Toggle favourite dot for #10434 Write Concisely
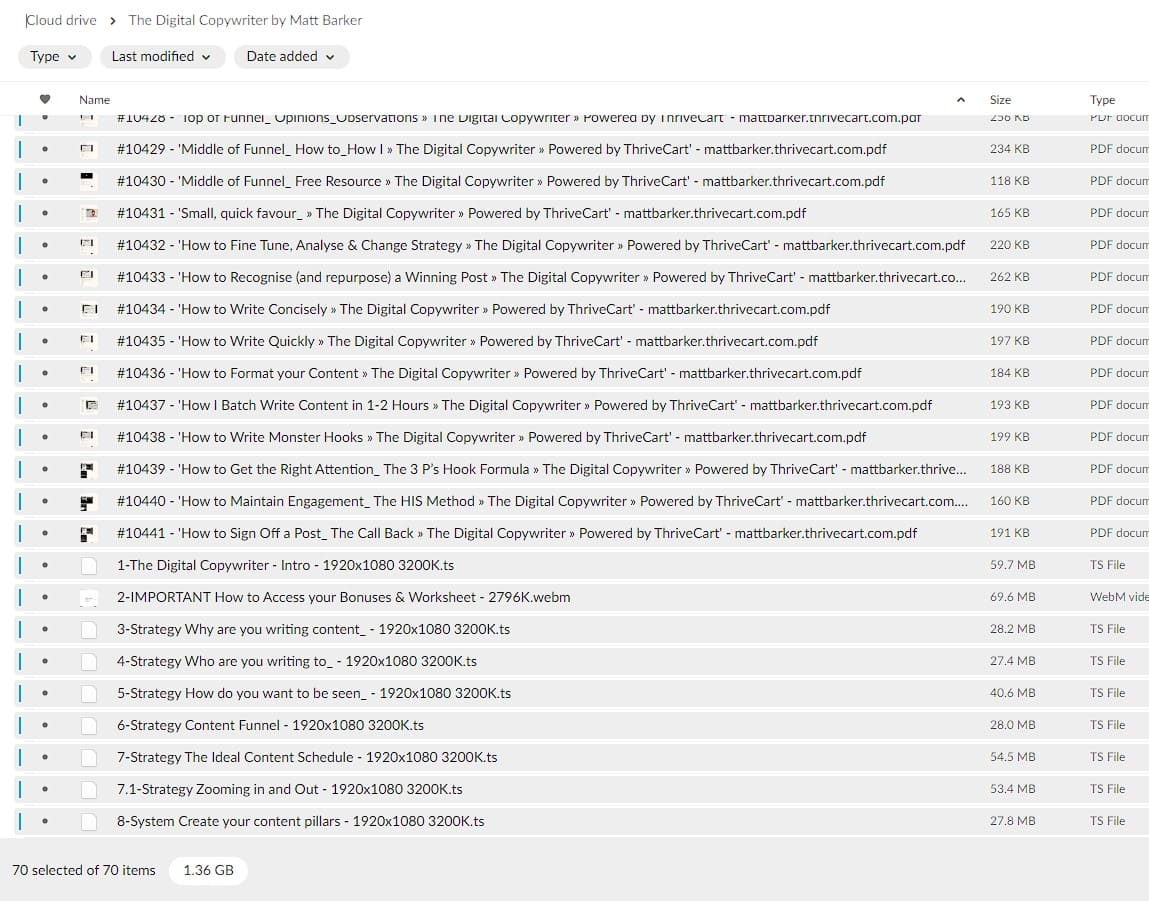The height and width of the screenshot is (901, 1149). pos(45,309)
